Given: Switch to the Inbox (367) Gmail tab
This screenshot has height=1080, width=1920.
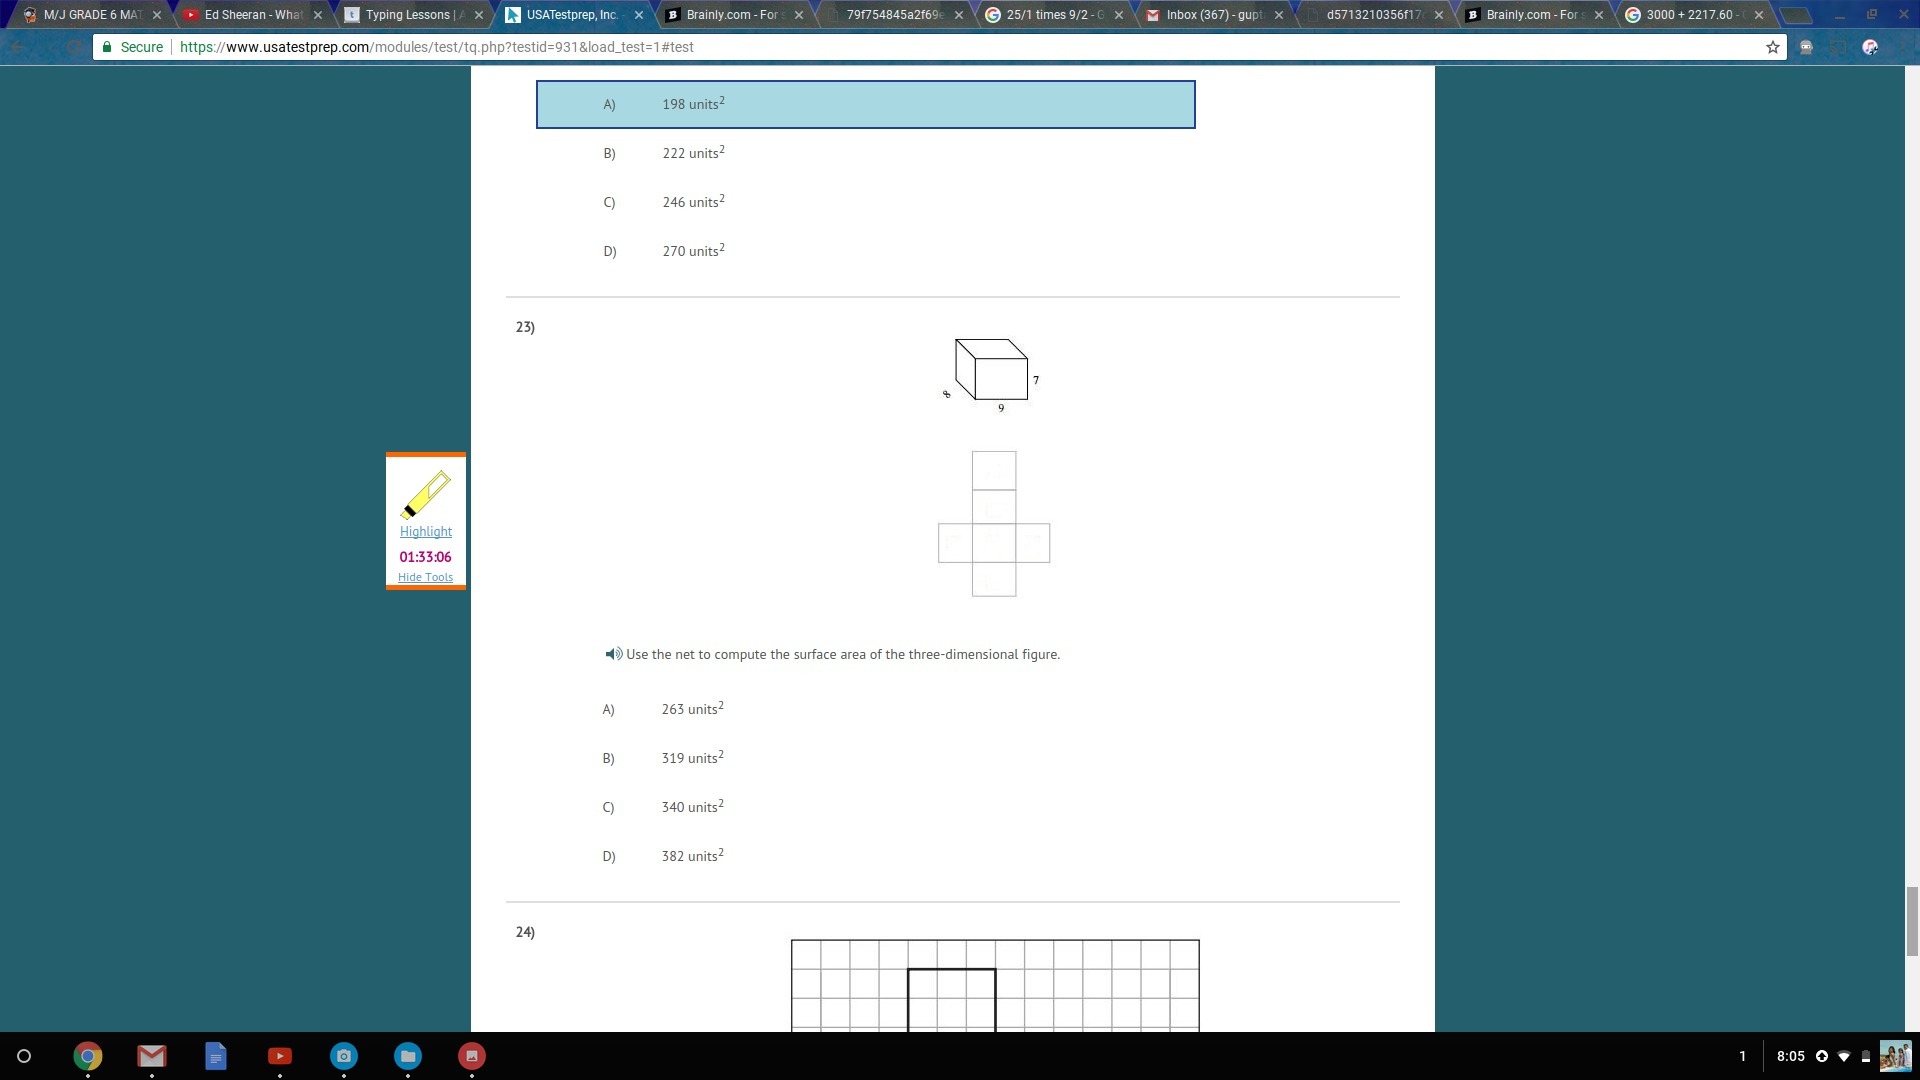Looking at the screenshot, I should pos(1213,15).
